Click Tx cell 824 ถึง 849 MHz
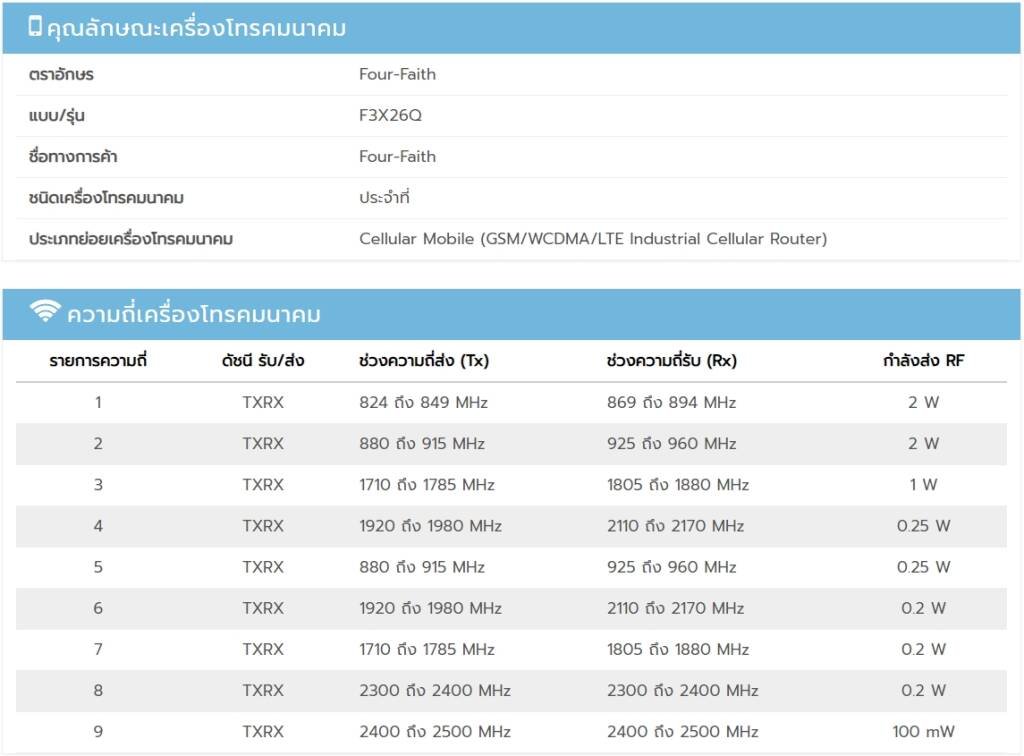The image size is (1024, 756). click(423, 402)
